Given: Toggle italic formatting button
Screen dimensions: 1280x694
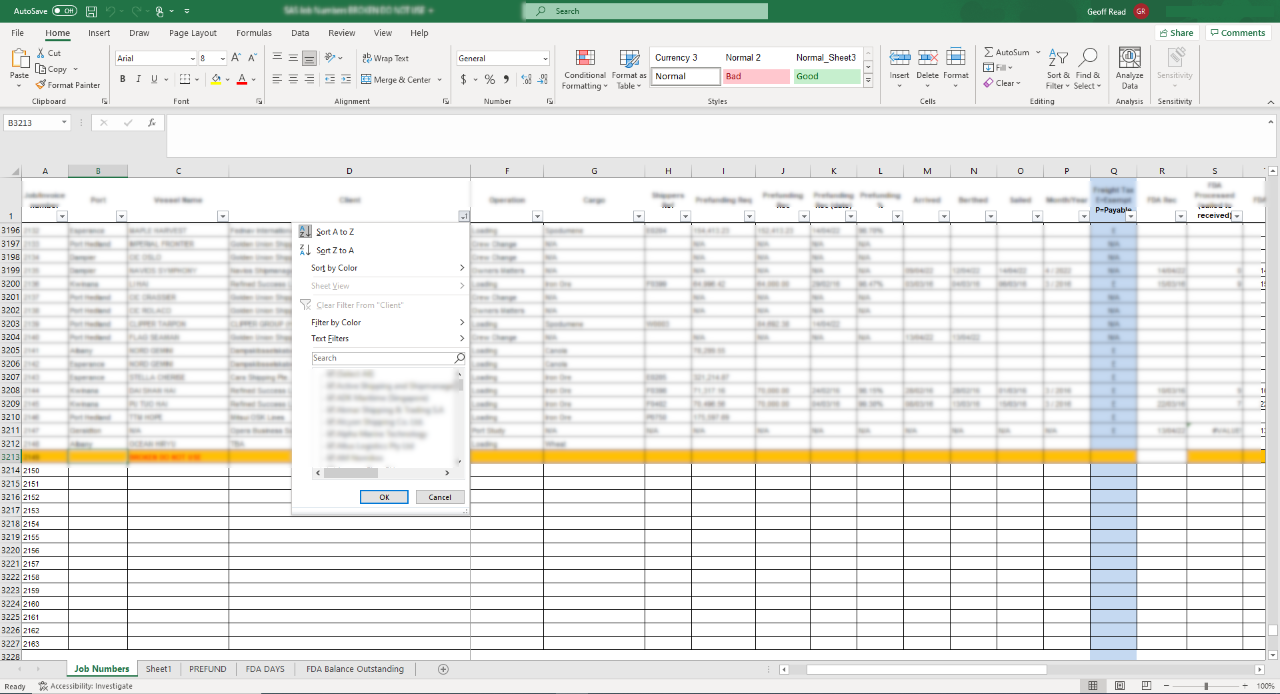Looking at the screenshot, I should [x=139, y=79].
